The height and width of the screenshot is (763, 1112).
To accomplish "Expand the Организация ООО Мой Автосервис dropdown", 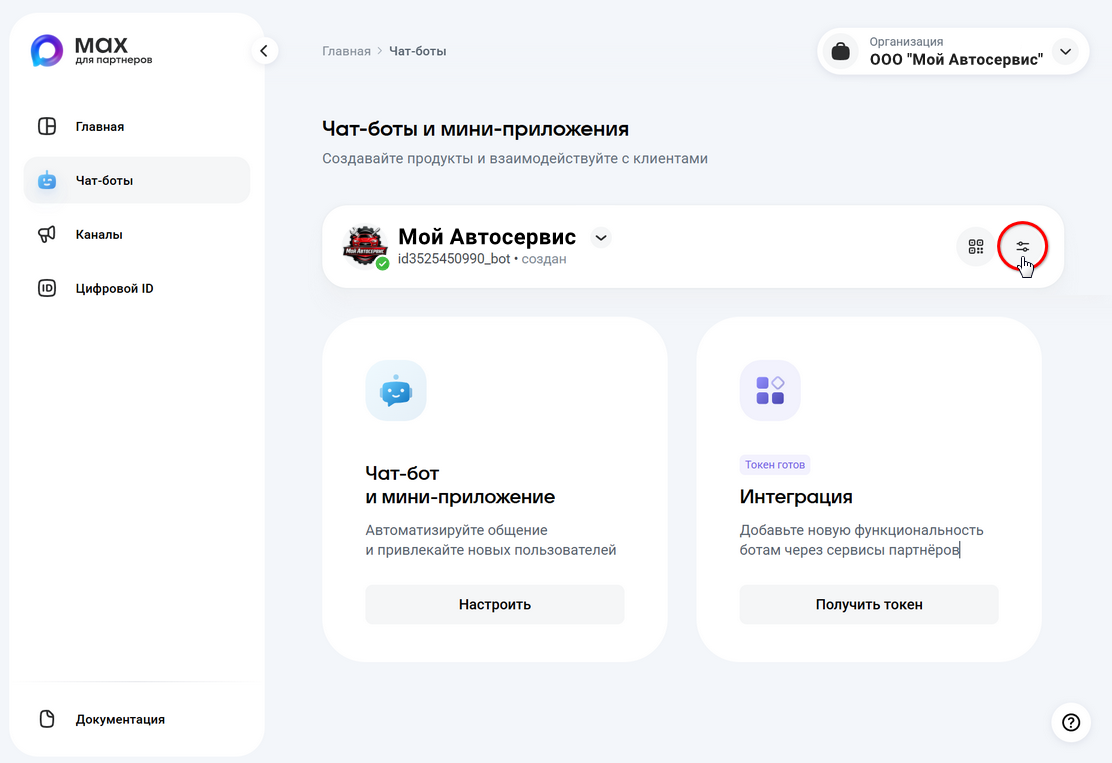I will point(1065,51).
